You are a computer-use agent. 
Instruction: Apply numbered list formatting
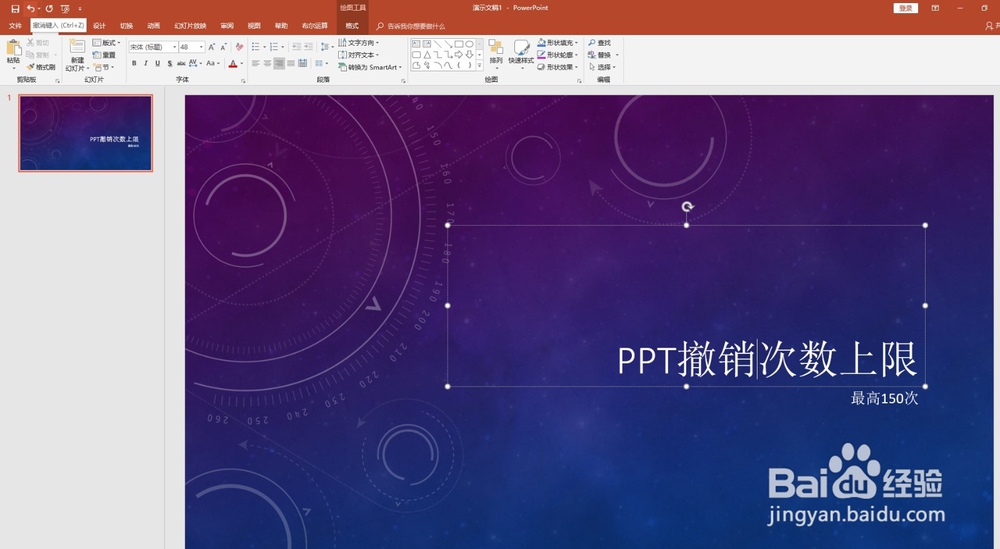[276, 47]
